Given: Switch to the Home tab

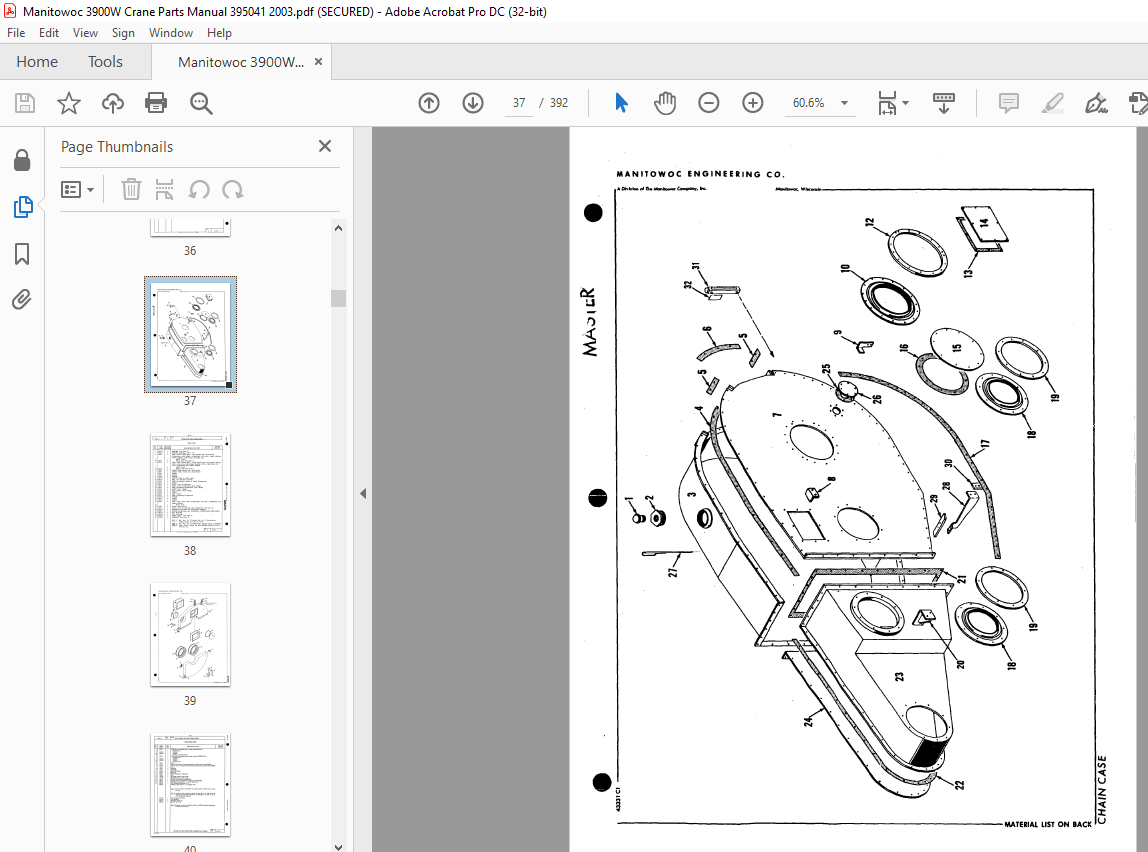Looking at the screenshot, I should tap(37, 61).
